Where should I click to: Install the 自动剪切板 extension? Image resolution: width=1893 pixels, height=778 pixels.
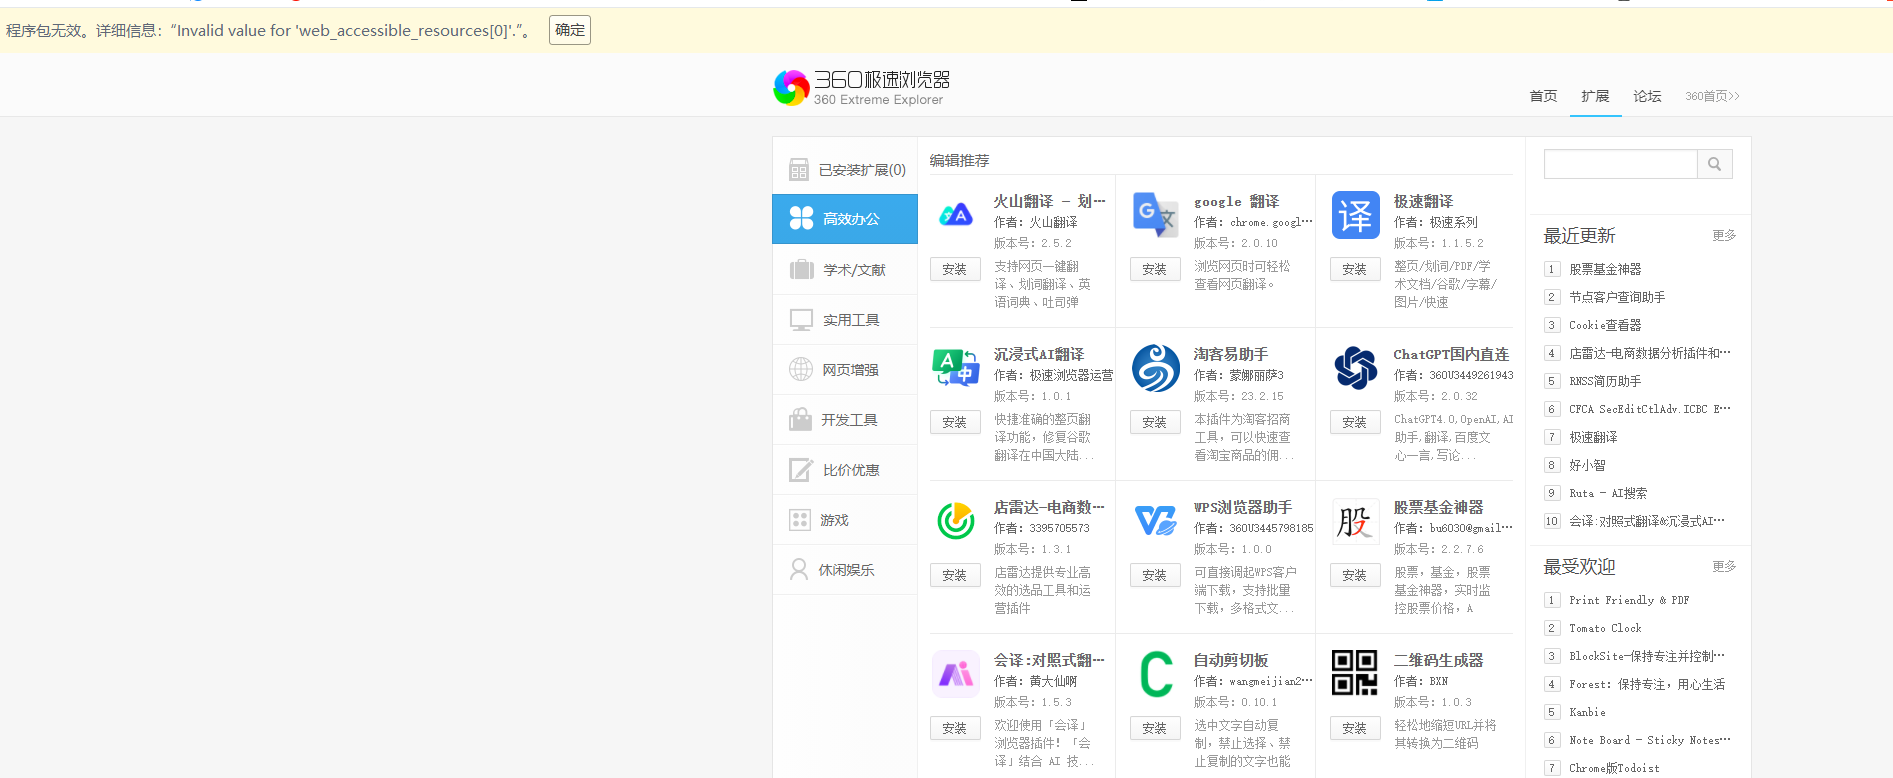(1155, 728)
